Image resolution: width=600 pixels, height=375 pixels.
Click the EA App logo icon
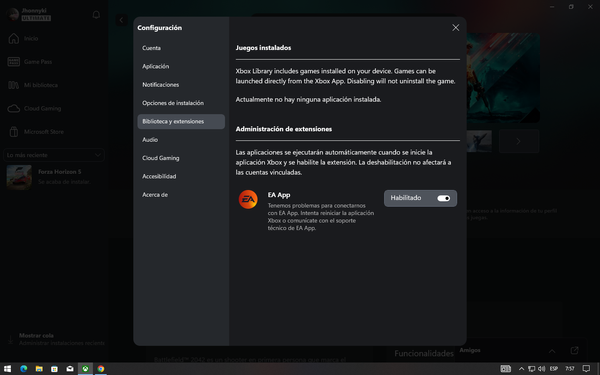pyautogui.click(x=248, y=199)
